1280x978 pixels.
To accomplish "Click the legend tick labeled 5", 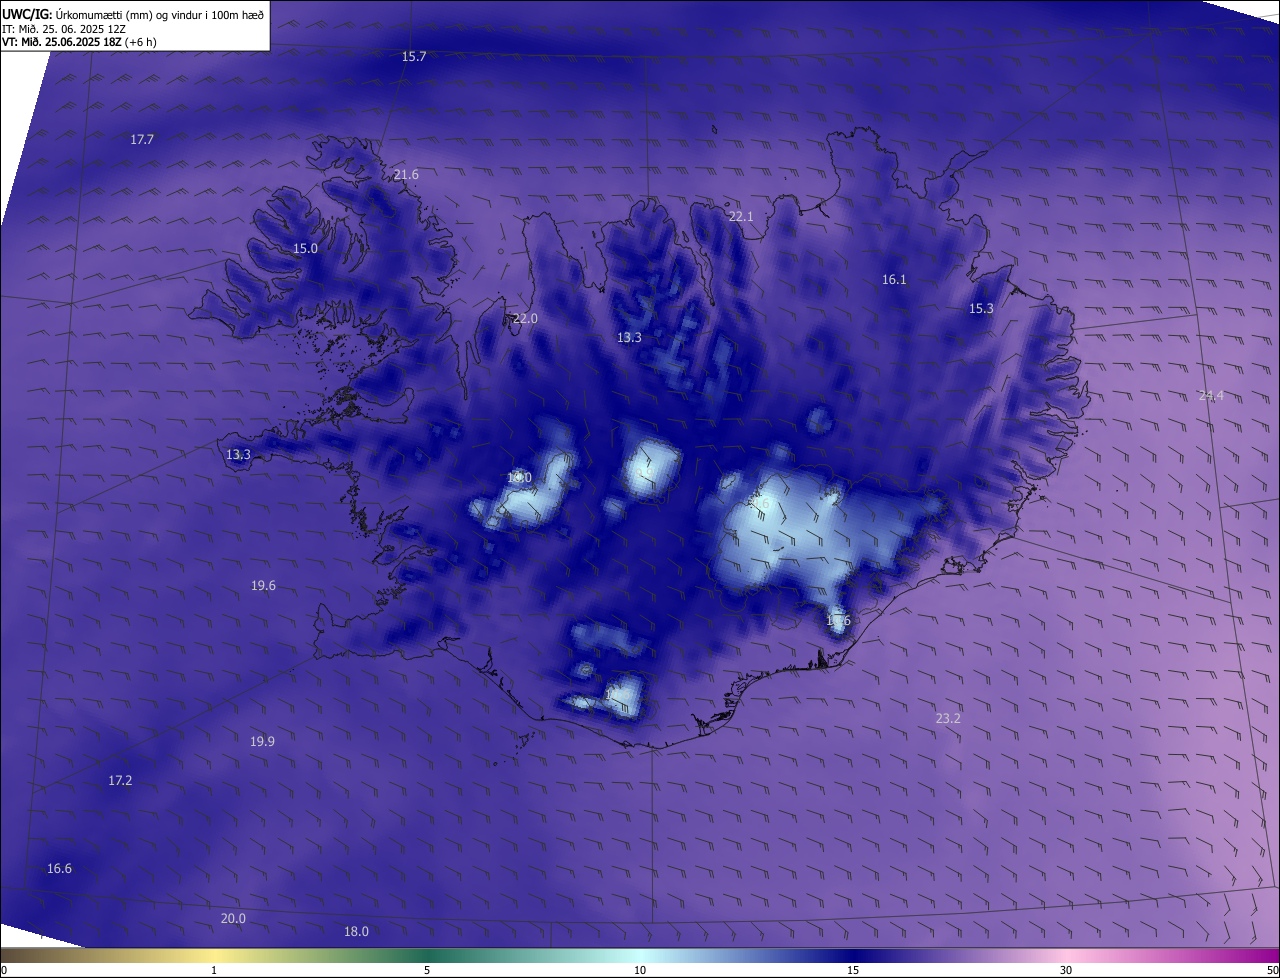I will pyautogui.click(x=427, y=970).
